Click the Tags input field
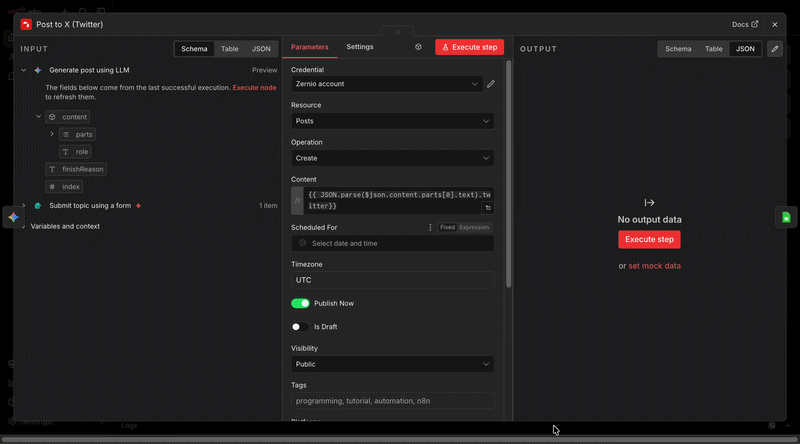Image resolution: width=800 pixels, height=444 pixels. pyautogui.click(x=392, y=401)
